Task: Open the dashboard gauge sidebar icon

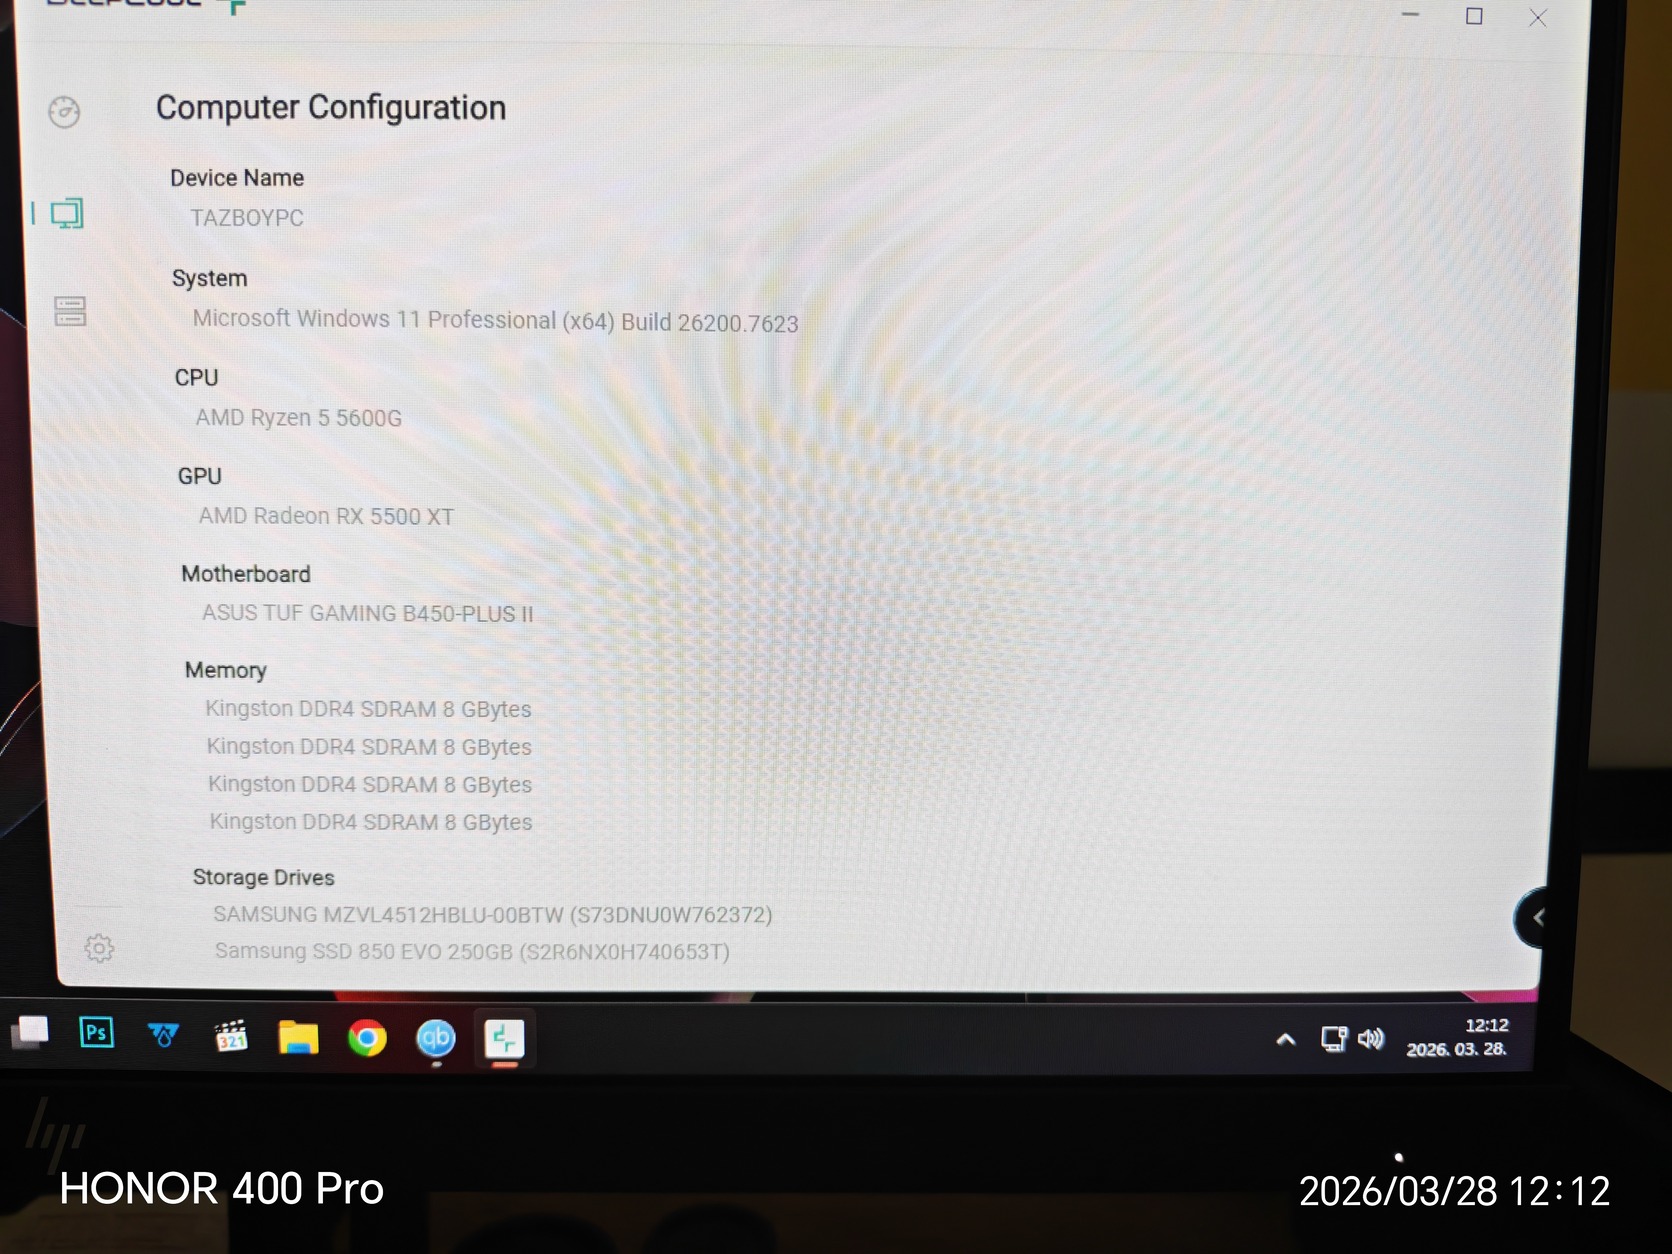Action: click(x=64, y=112)
